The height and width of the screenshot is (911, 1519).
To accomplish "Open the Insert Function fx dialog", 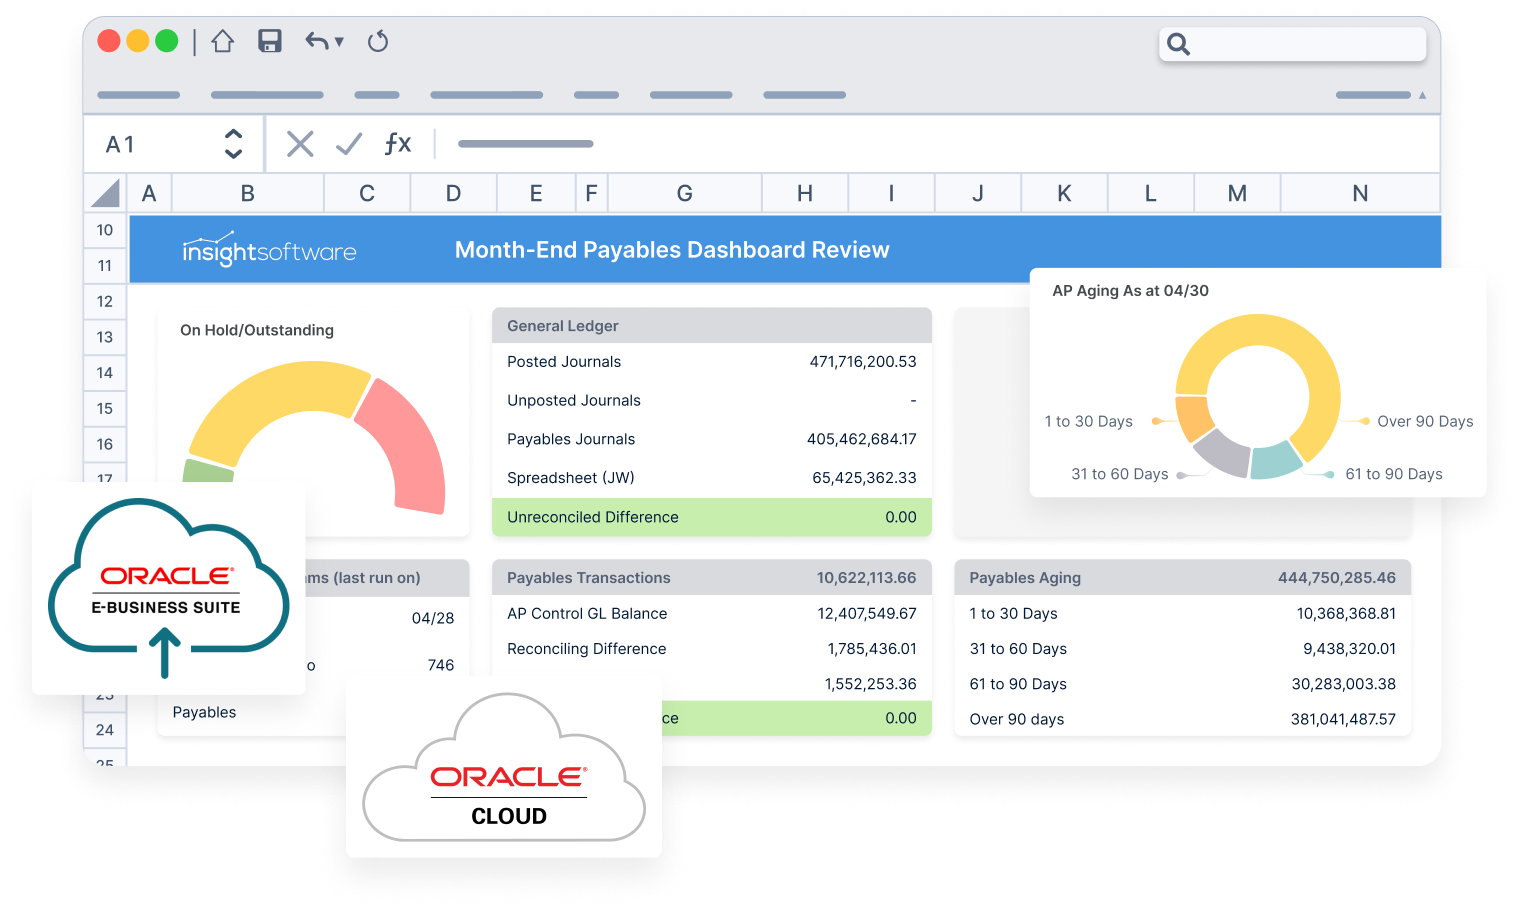I will click(397, 143).
